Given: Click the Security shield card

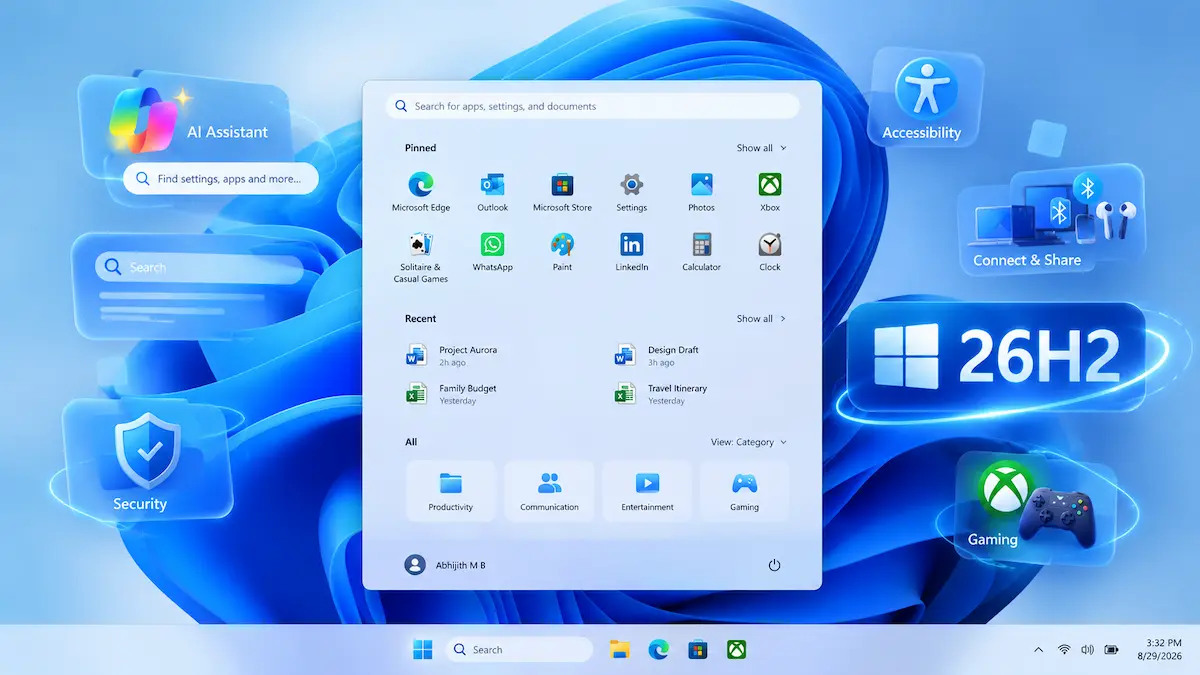Looking at the screenshot, I should coord(147,458).
